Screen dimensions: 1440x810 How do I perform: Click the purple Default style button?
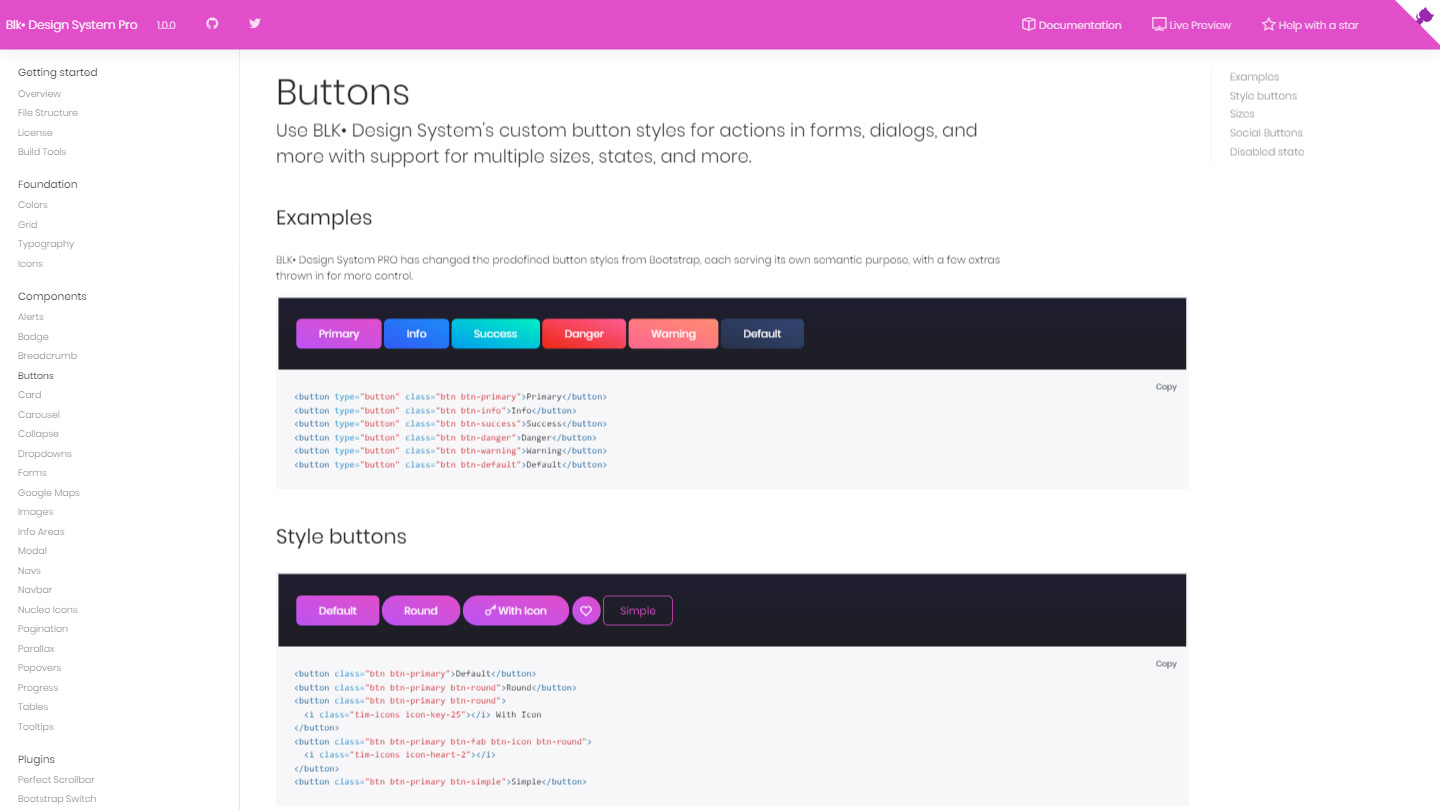tap(338, 611)
